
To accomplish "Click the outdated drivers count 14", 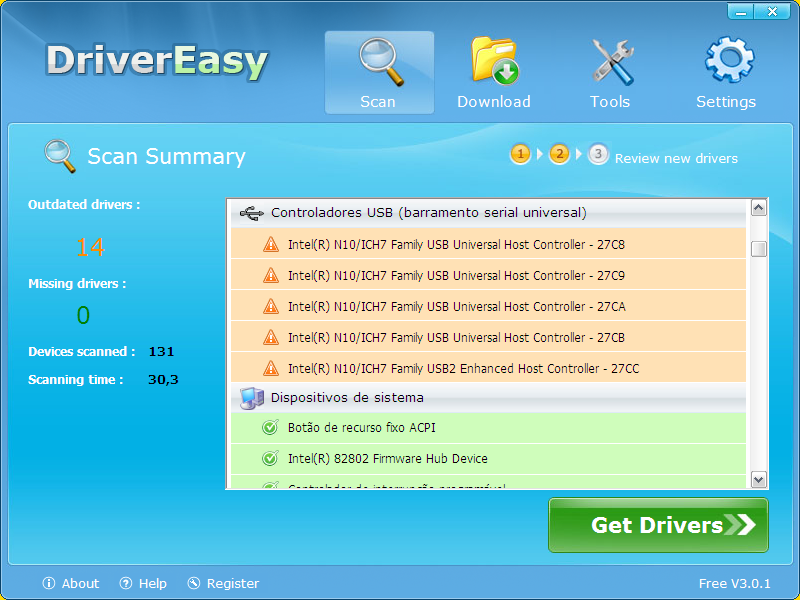I will point(90,247).
